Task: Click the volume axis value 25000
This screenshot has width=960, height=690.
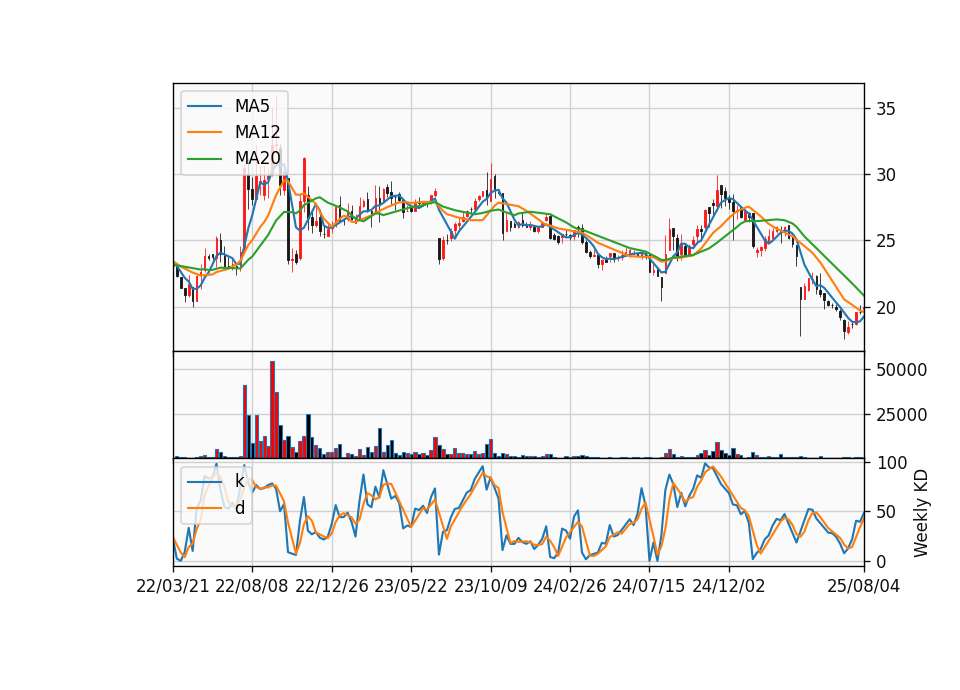Action: [x=901, y=414]
